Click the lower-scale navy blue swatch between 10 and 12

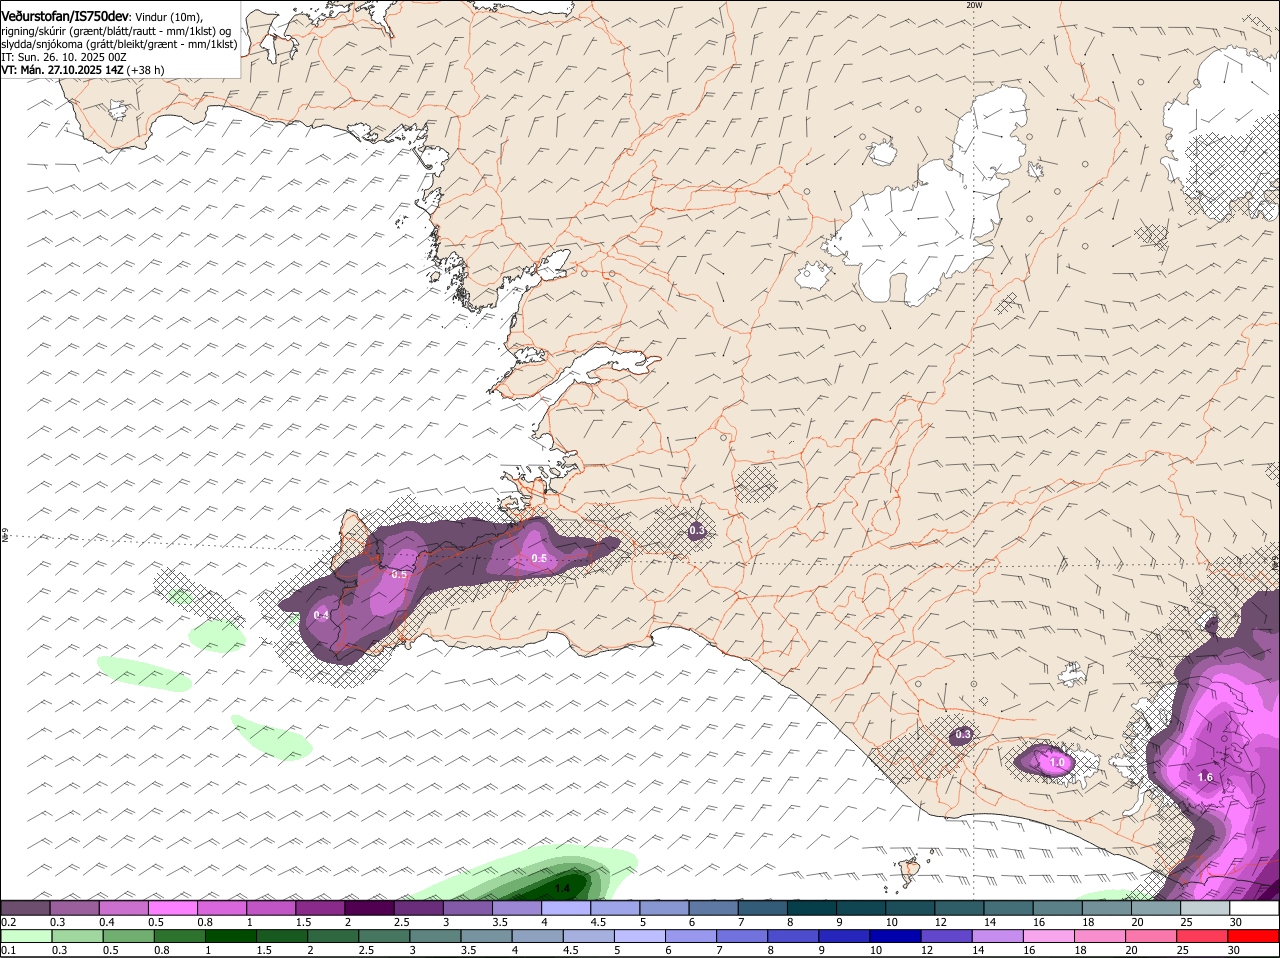[x=895, y=936]
